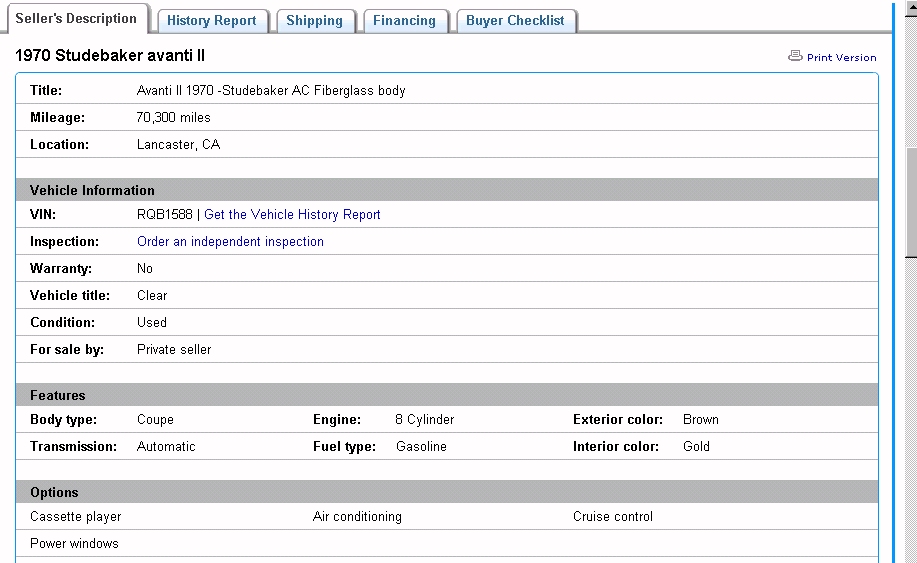This screenshot has height=563, width=917.
Task: Open the Shipping tab
Action: [x=314, y=21]
